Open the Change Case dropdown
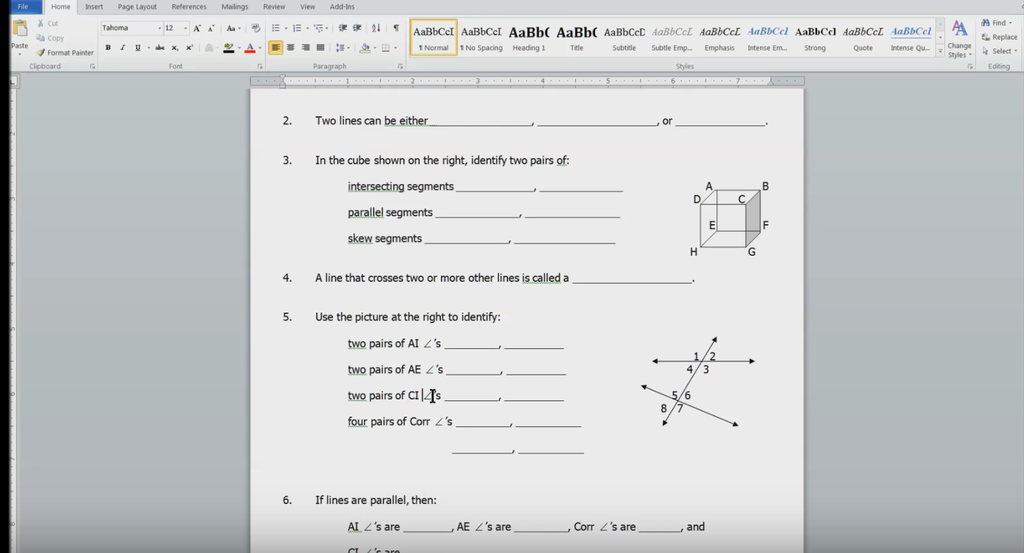Viewport: 1024px width, 553px height. 233,28
